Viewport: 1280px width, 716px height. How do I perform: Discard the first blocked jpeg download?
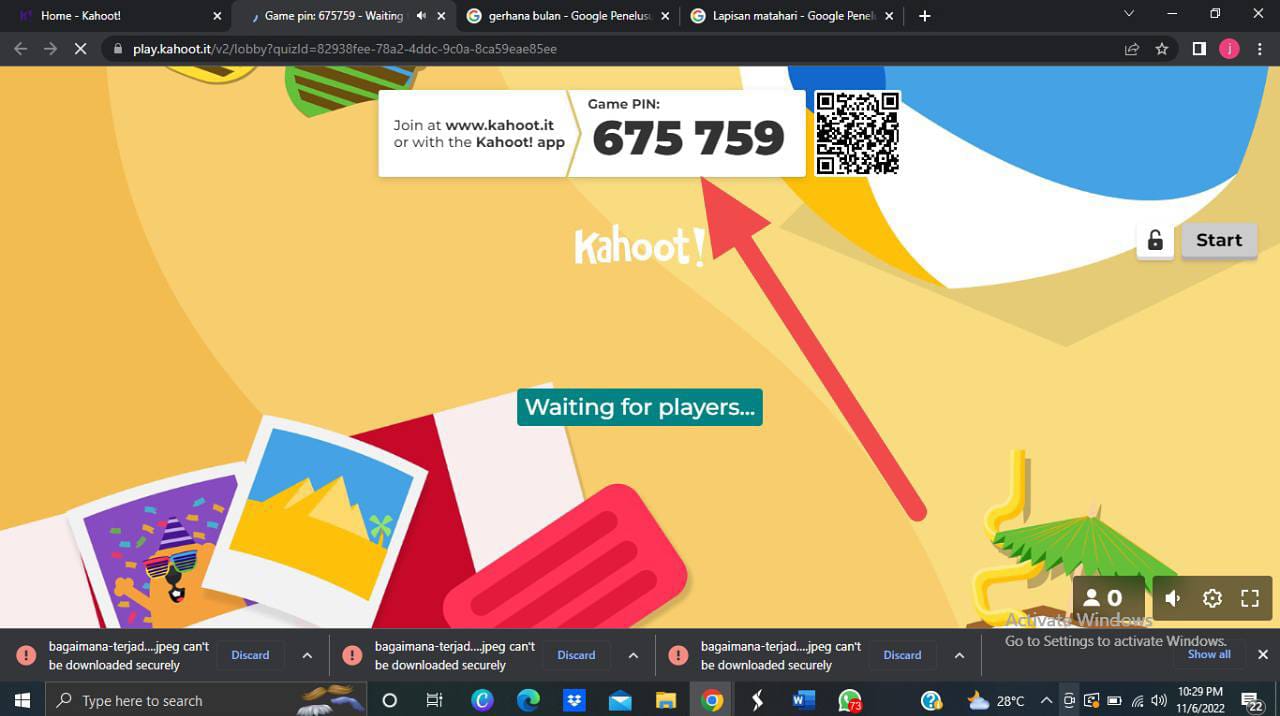pos(250,655)
